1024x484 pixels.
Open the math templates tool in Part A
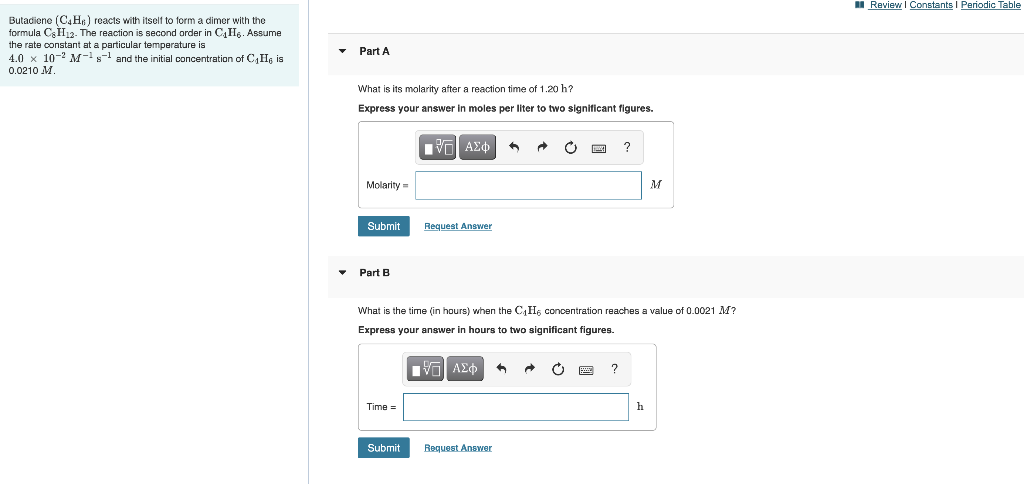439,148
